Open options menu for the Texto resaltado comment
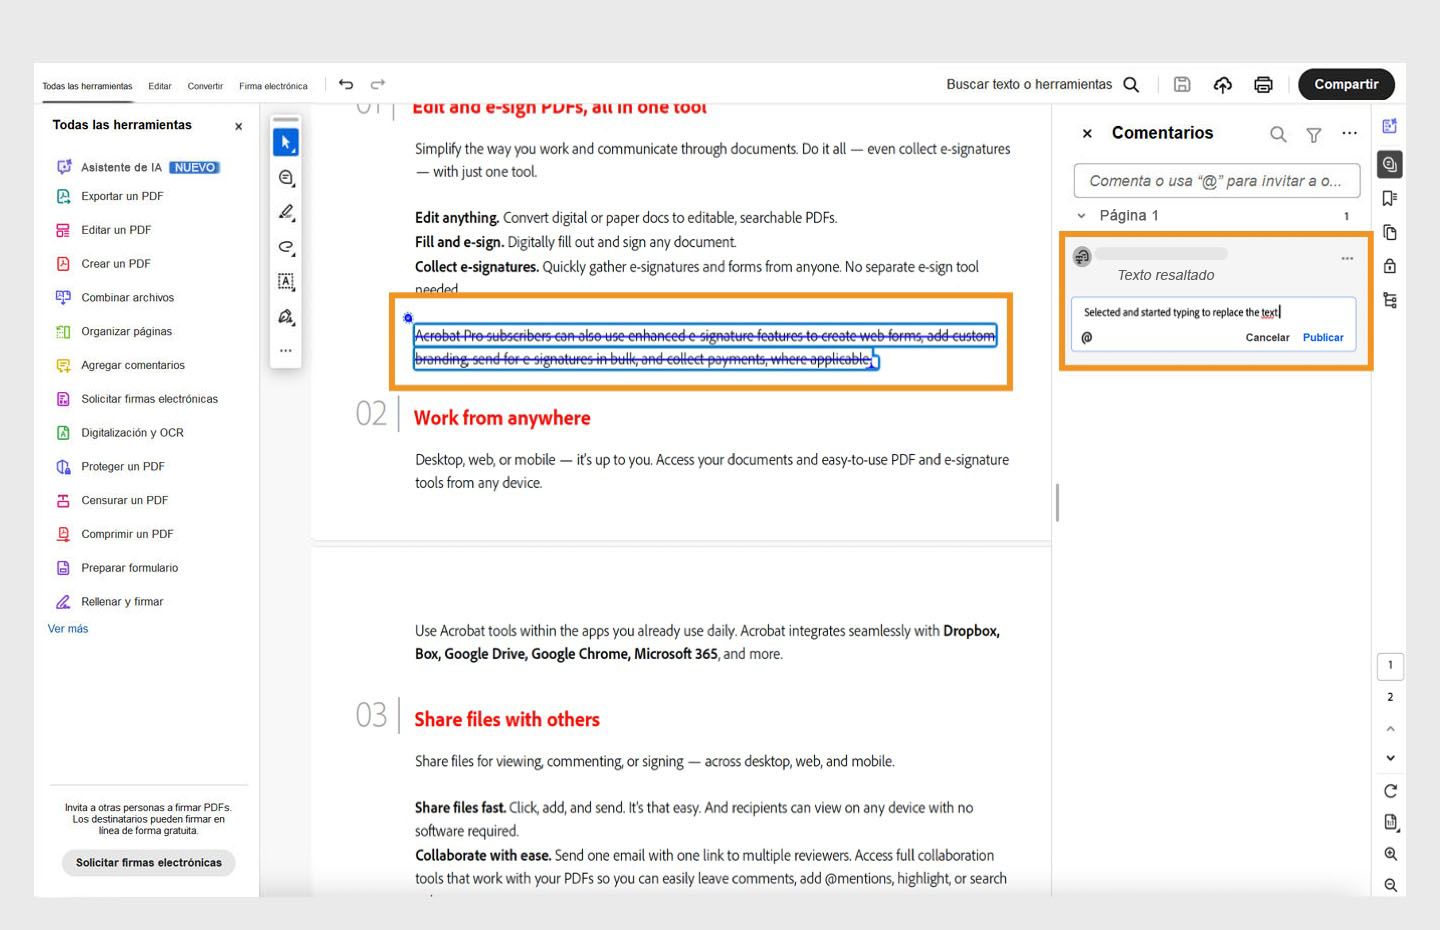 click(x=1347, y=258)
